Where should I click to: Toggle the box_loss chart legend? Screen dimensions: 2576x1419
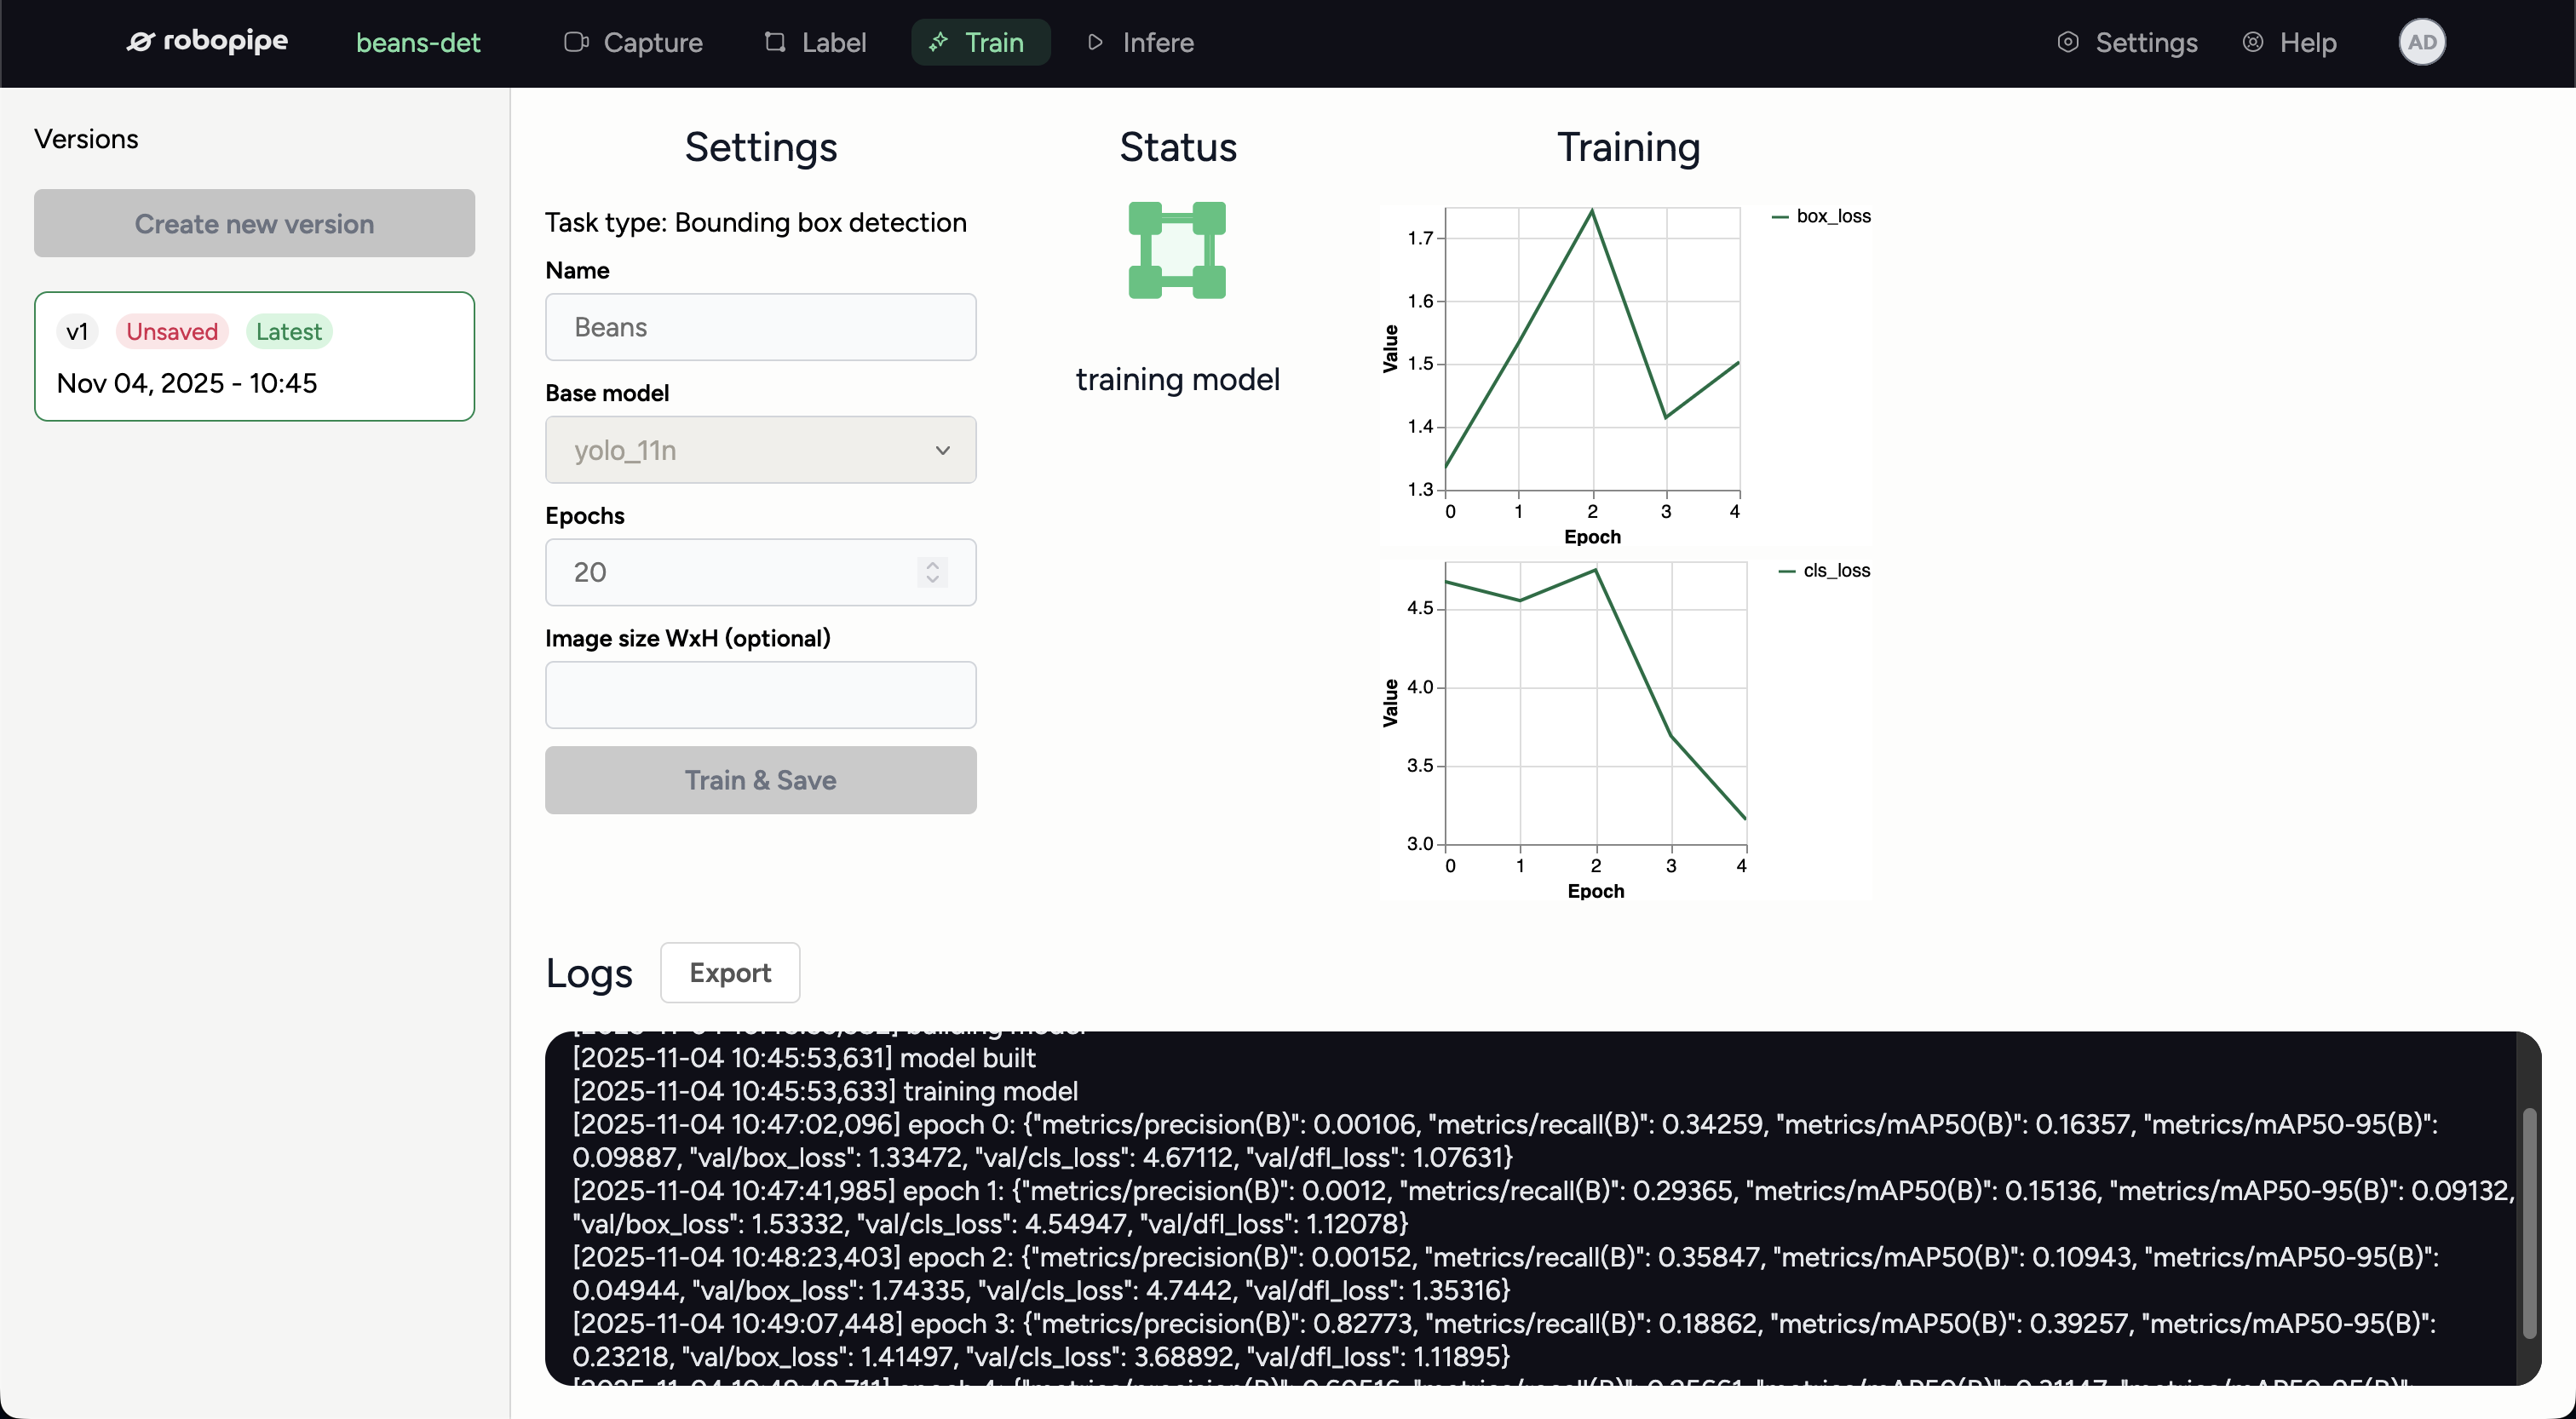[1822, 216]
